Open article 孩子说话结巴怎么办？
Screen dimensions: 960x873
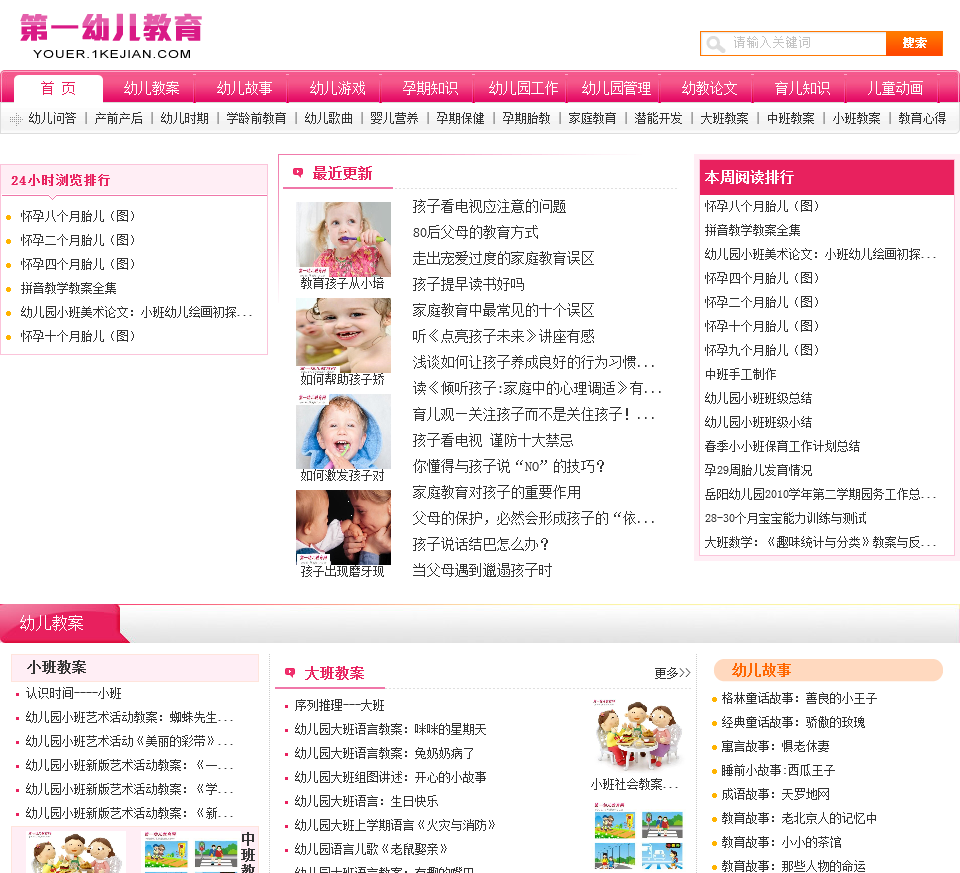click(x=481, y=544)
